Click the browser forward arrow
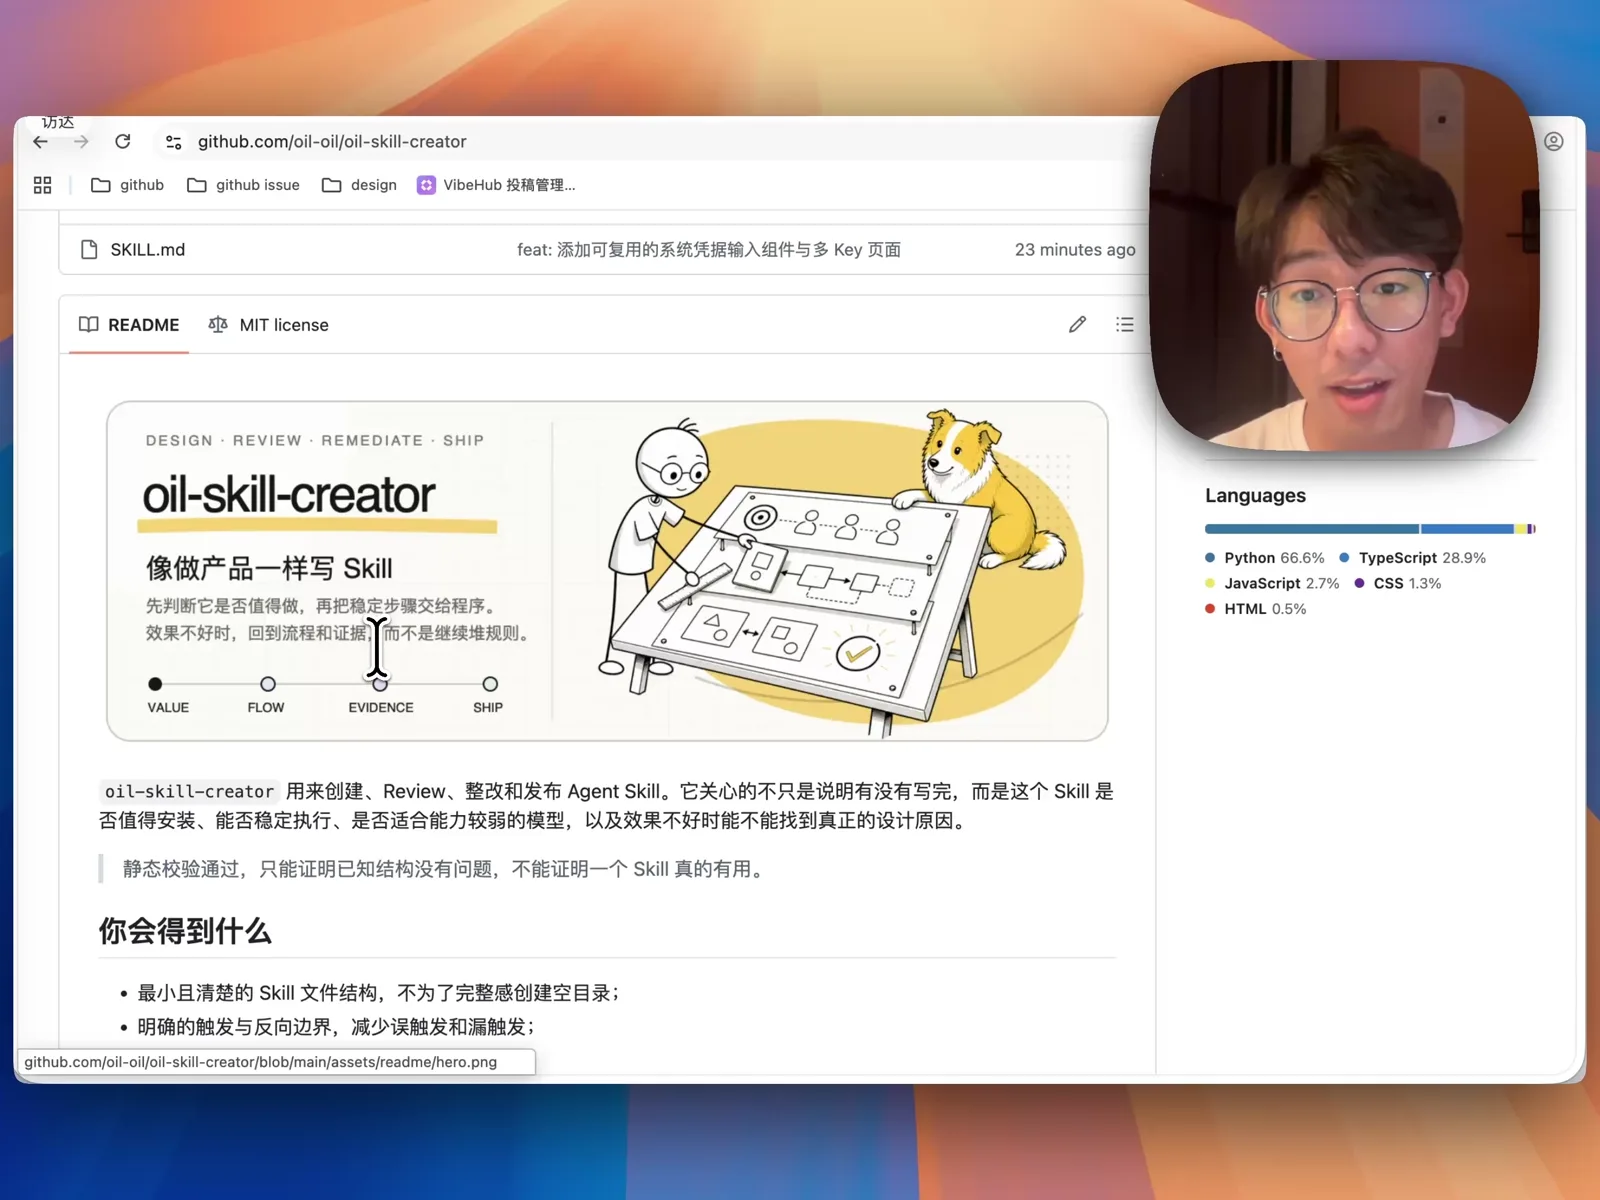 click(81, 142)
